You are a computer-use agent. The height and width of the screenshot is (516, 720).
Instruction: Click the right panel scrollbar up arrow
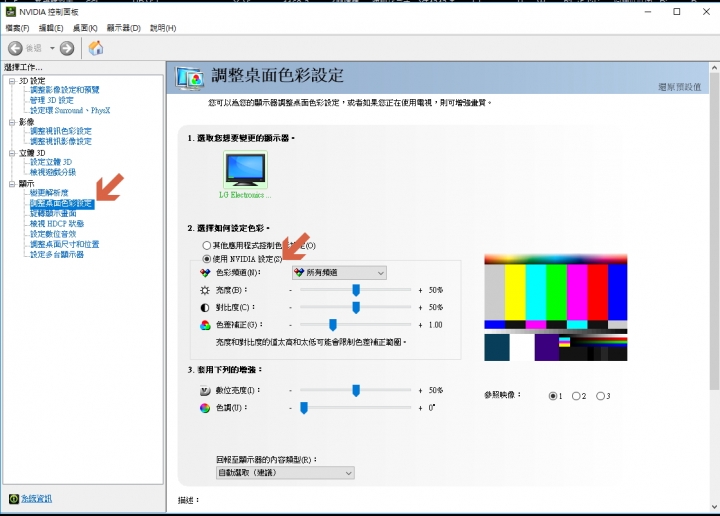point(714,67)
